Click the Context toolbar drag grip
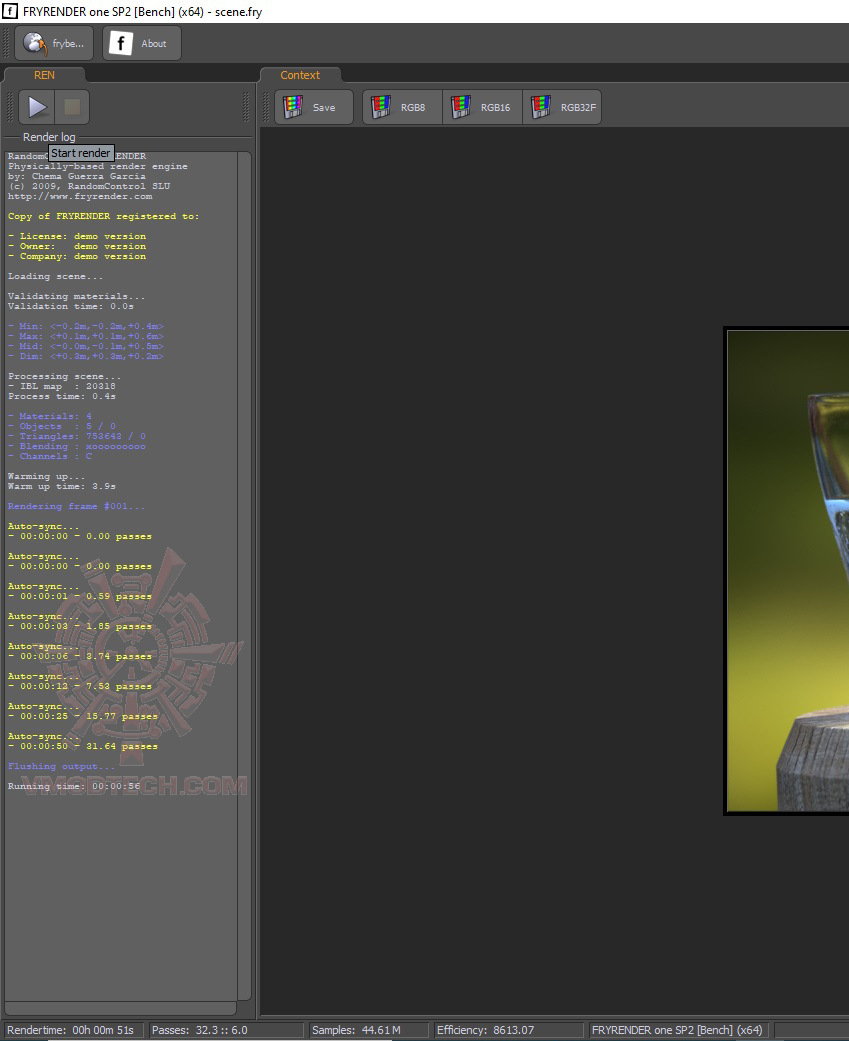Screen dimensions: 849x1041 tap(267, 107)
